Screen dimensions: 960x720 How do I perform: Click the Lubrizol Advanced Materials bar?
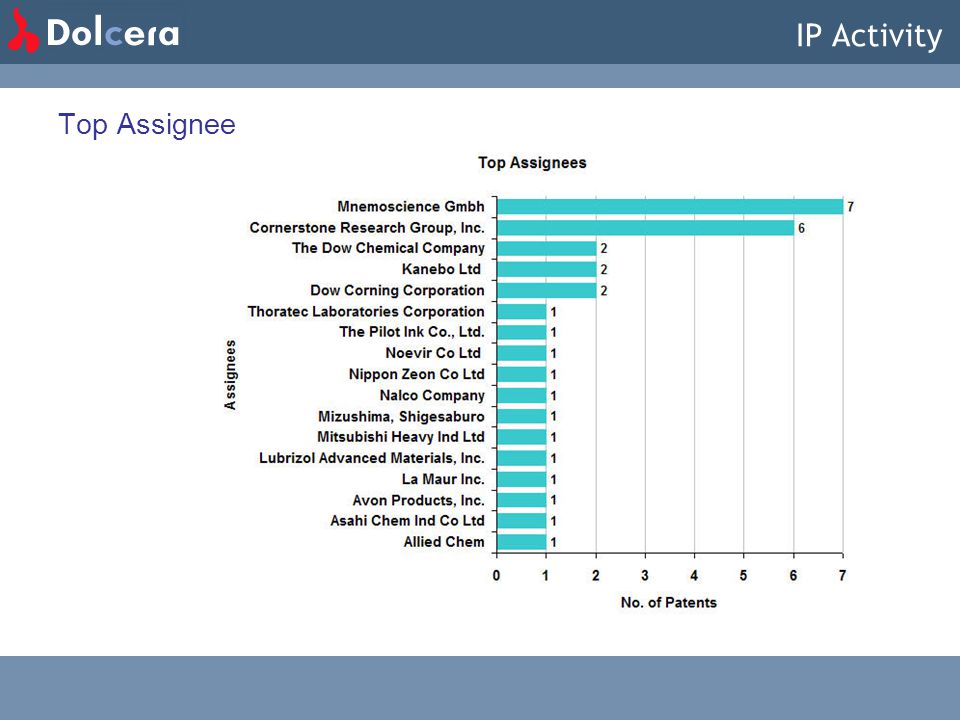click(521, 458)
